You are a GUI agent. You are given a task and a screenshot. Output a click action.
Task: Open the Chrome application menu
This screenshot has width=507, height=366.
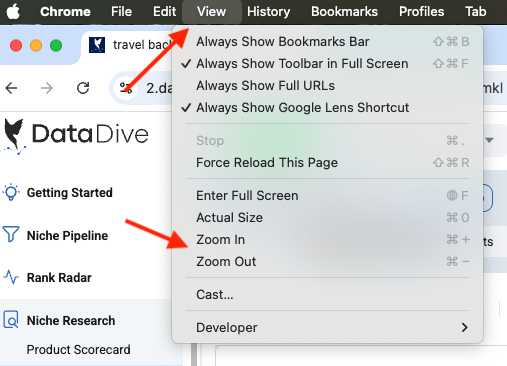[x=65, y=12]
